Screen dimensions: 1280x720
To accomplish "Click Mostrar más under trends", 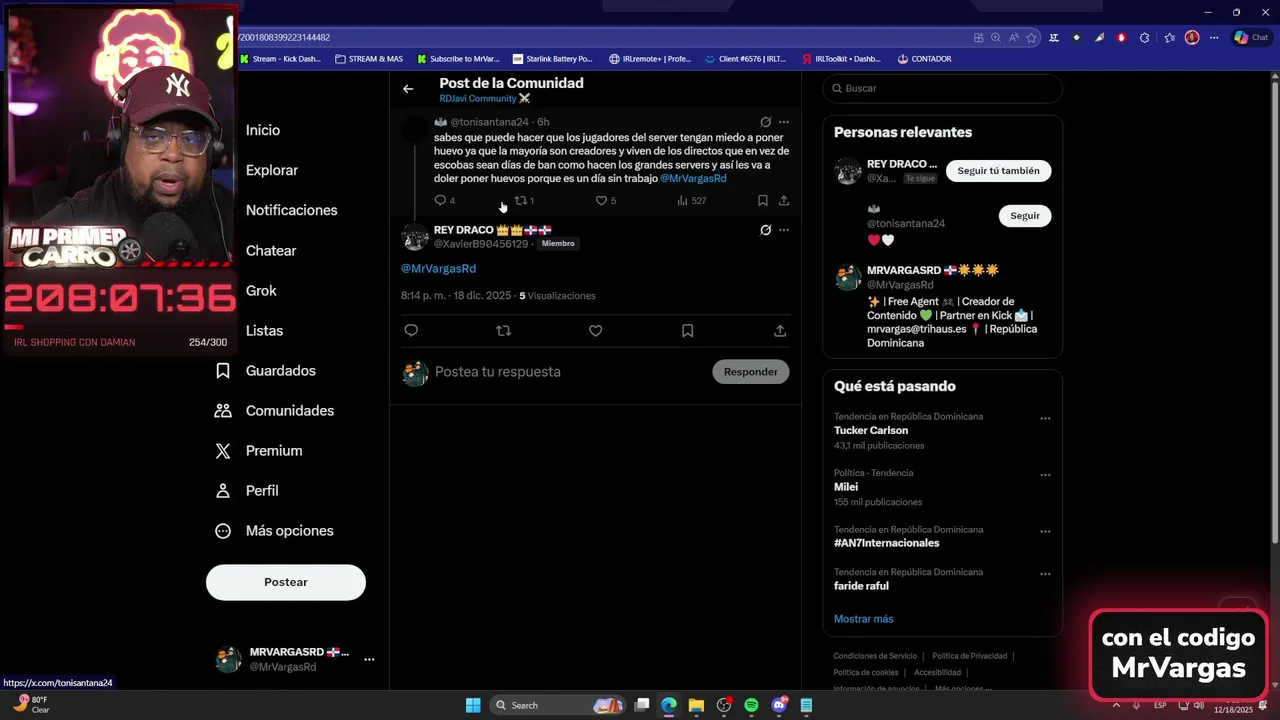I will tap(864, 619).
